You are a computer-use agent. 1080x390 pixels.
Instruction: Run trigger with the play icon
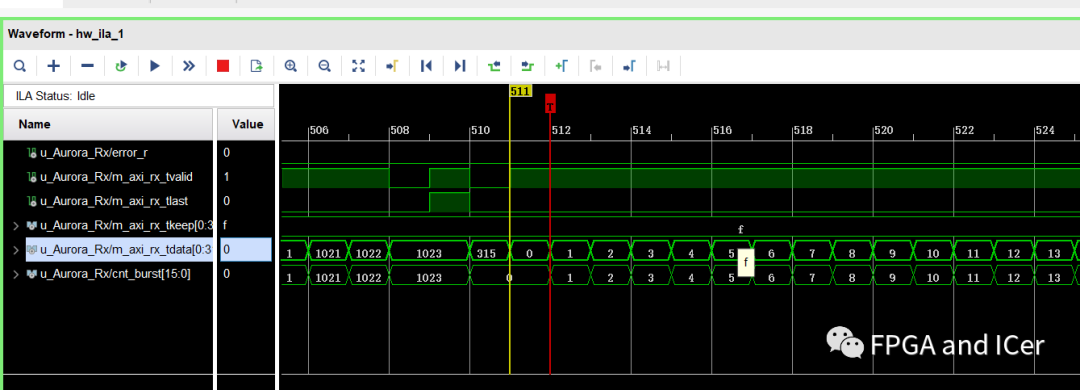tap(155, 66)
